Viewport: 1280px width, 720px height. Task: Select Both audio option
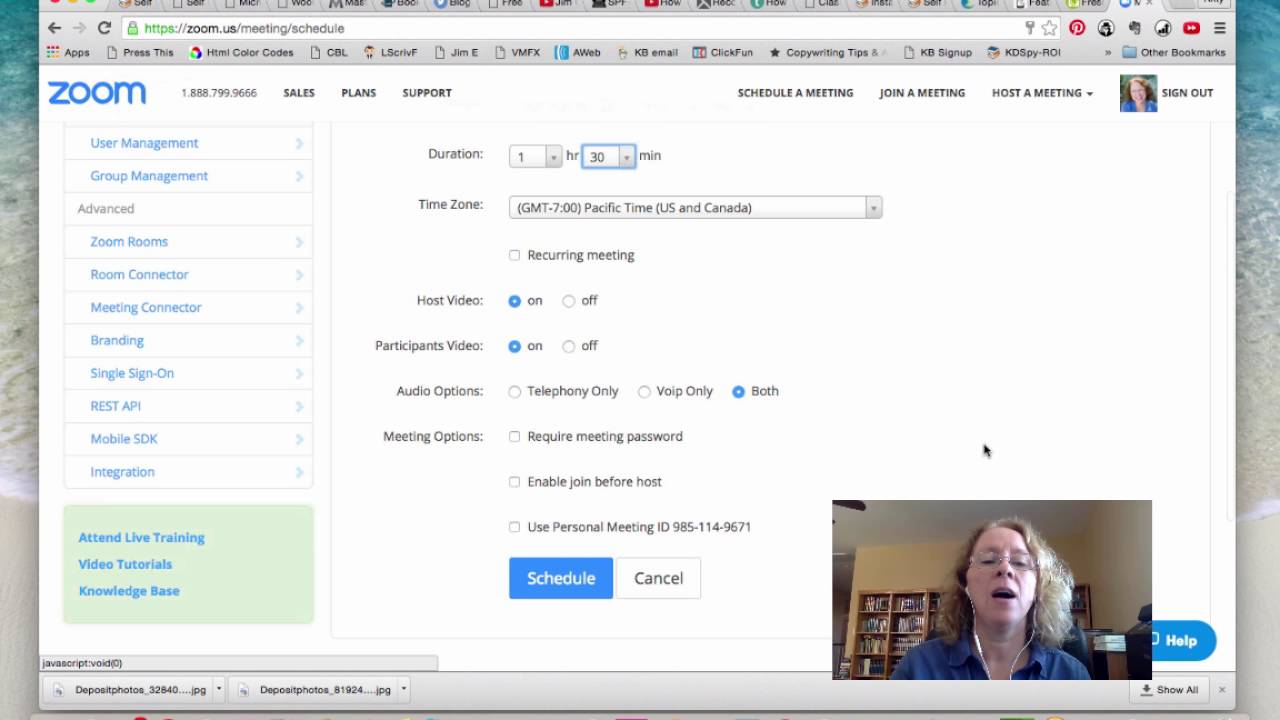pyautogui.click(x=738, y=392)
